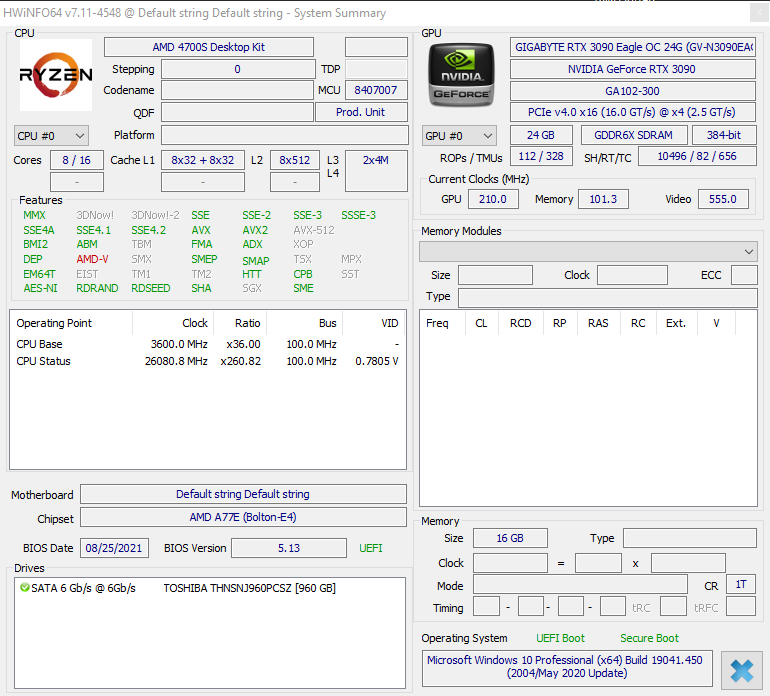Click the SH/RT/TC value 10496 / 82 / 656
Viewport: 770px width, 696px height.
pos(697,156)
